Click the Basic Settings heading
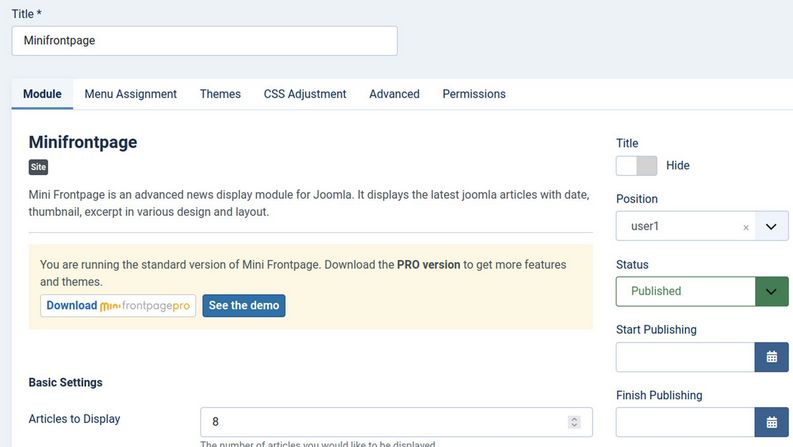The height and width of the screenshot is (447, 793). click(x=65, y=383)
